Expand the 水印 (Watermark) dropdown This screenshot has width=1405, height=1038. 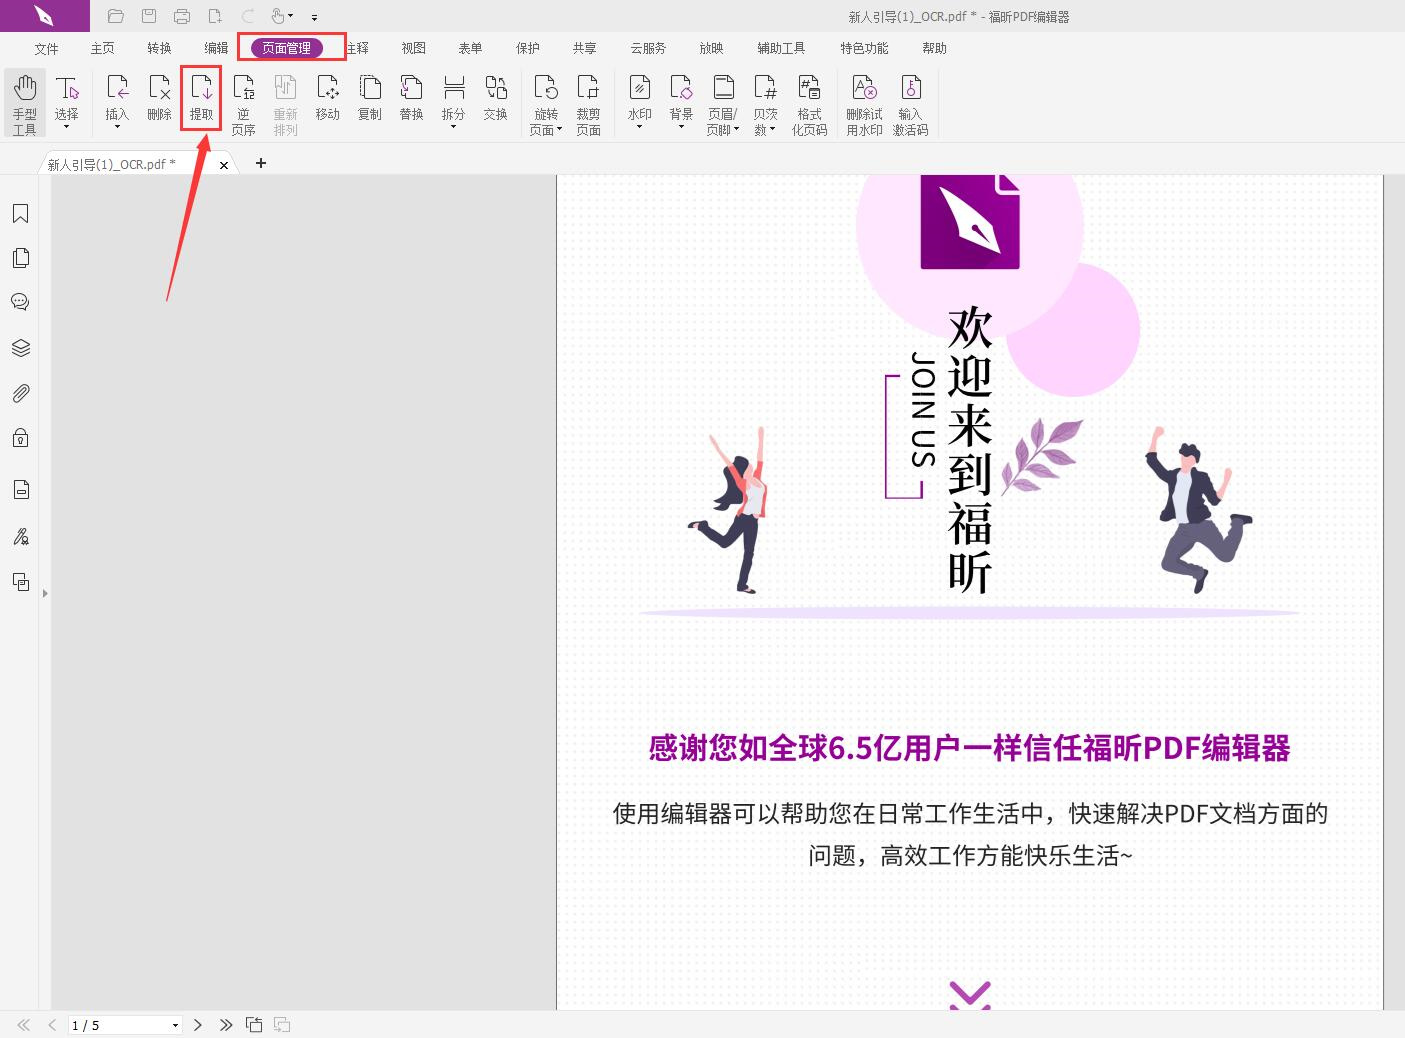(639, 127)
